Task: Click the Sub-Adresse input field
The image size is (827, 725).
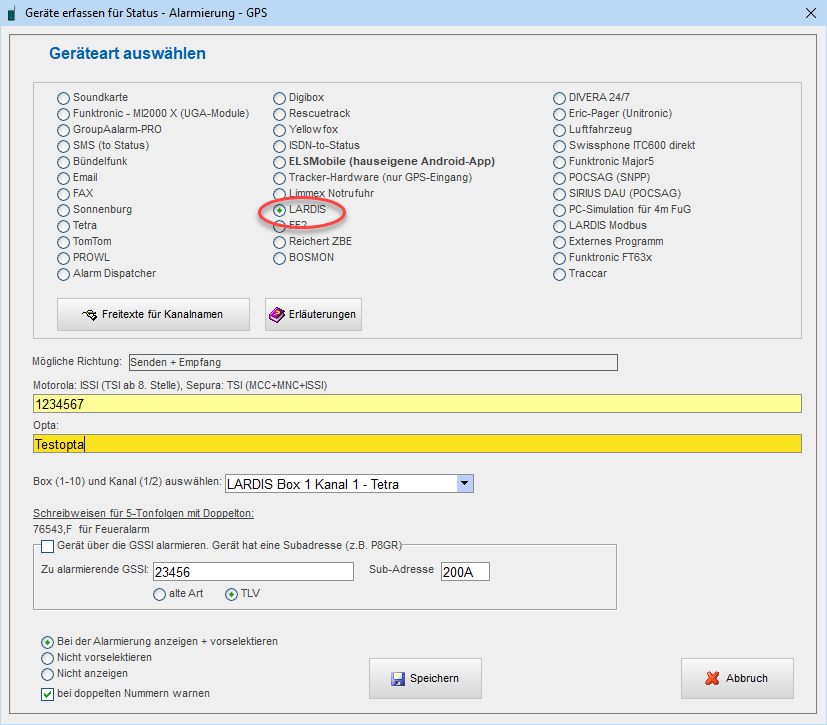Action: tap(464, 571)
